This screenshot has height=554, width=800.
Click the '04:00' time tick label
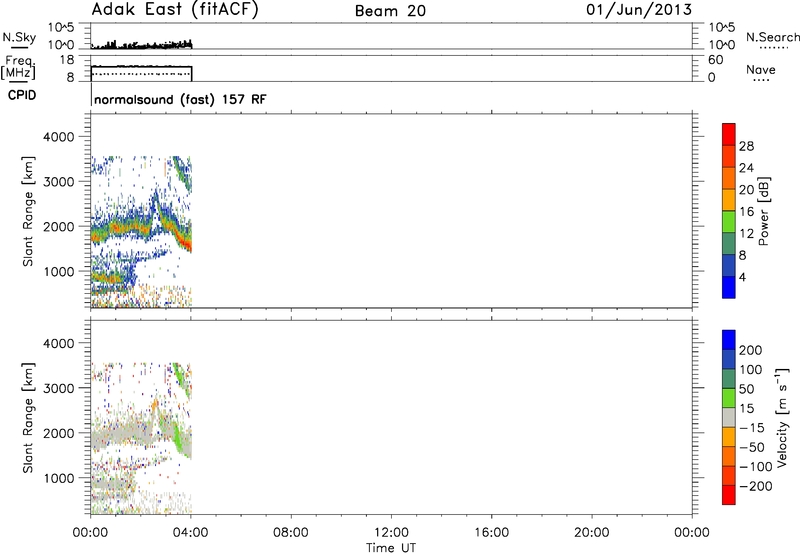coord(191,533)
